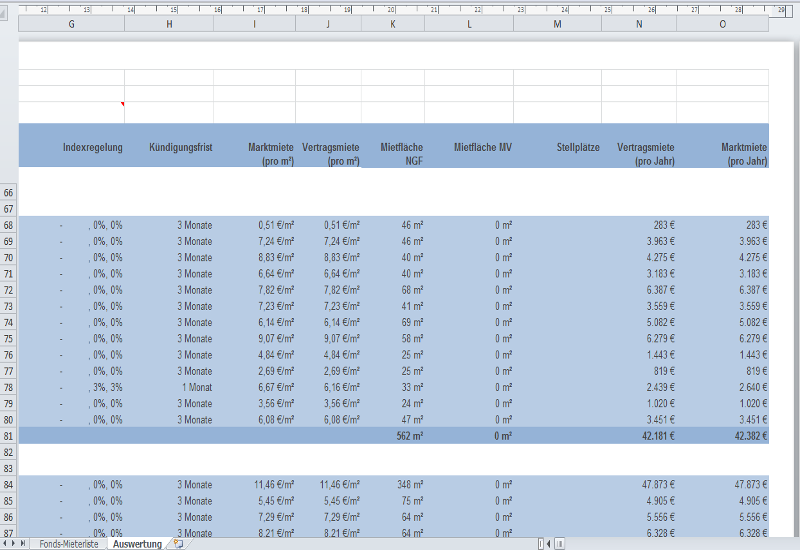Go to next sheet with navigation arrow
Screen dimensions: 800x550
[x=13, y=544]
